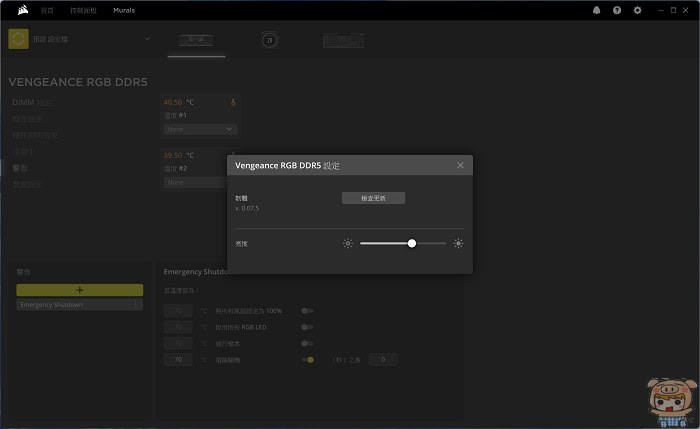This screenshot has width=700, height=429.
Task: Select the keyboard device thumbnail
Action: click(x=343, y=41)
